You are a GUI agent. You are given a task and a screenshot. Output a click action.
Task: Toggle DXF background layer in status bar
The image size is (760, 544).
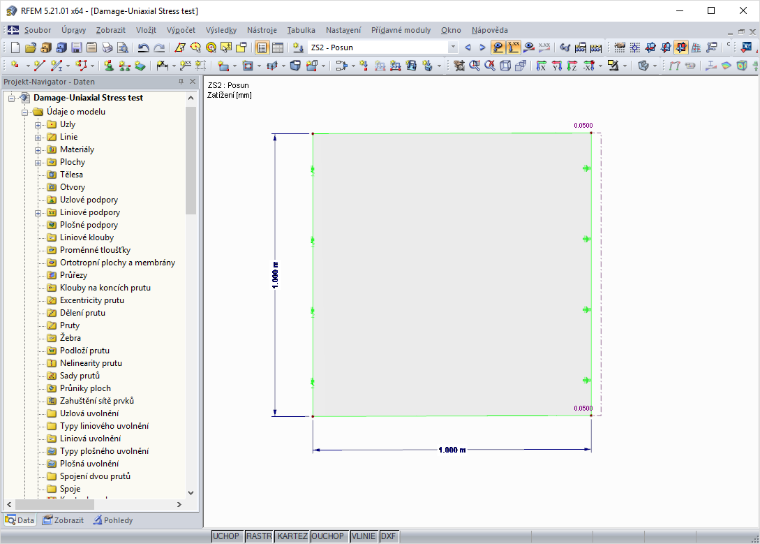click(388, 536)
